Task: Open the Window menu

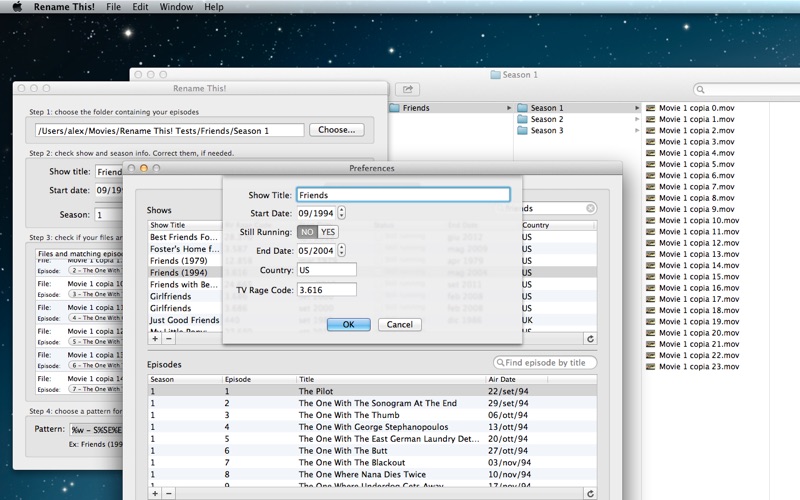Action: click(176, 7)
